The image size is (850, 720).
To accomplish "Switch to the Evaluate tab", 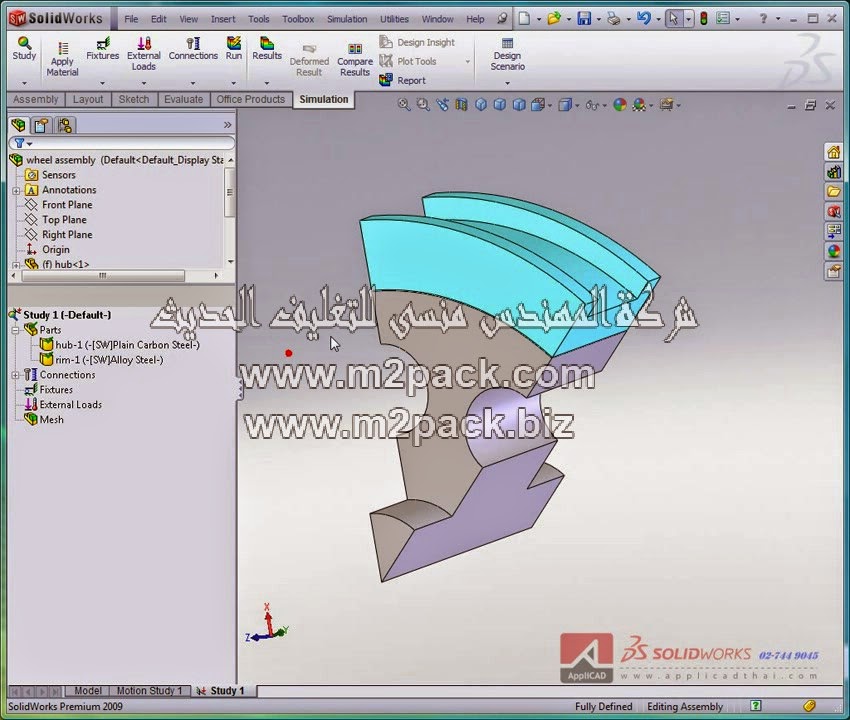I will click(x=183, y=99).
